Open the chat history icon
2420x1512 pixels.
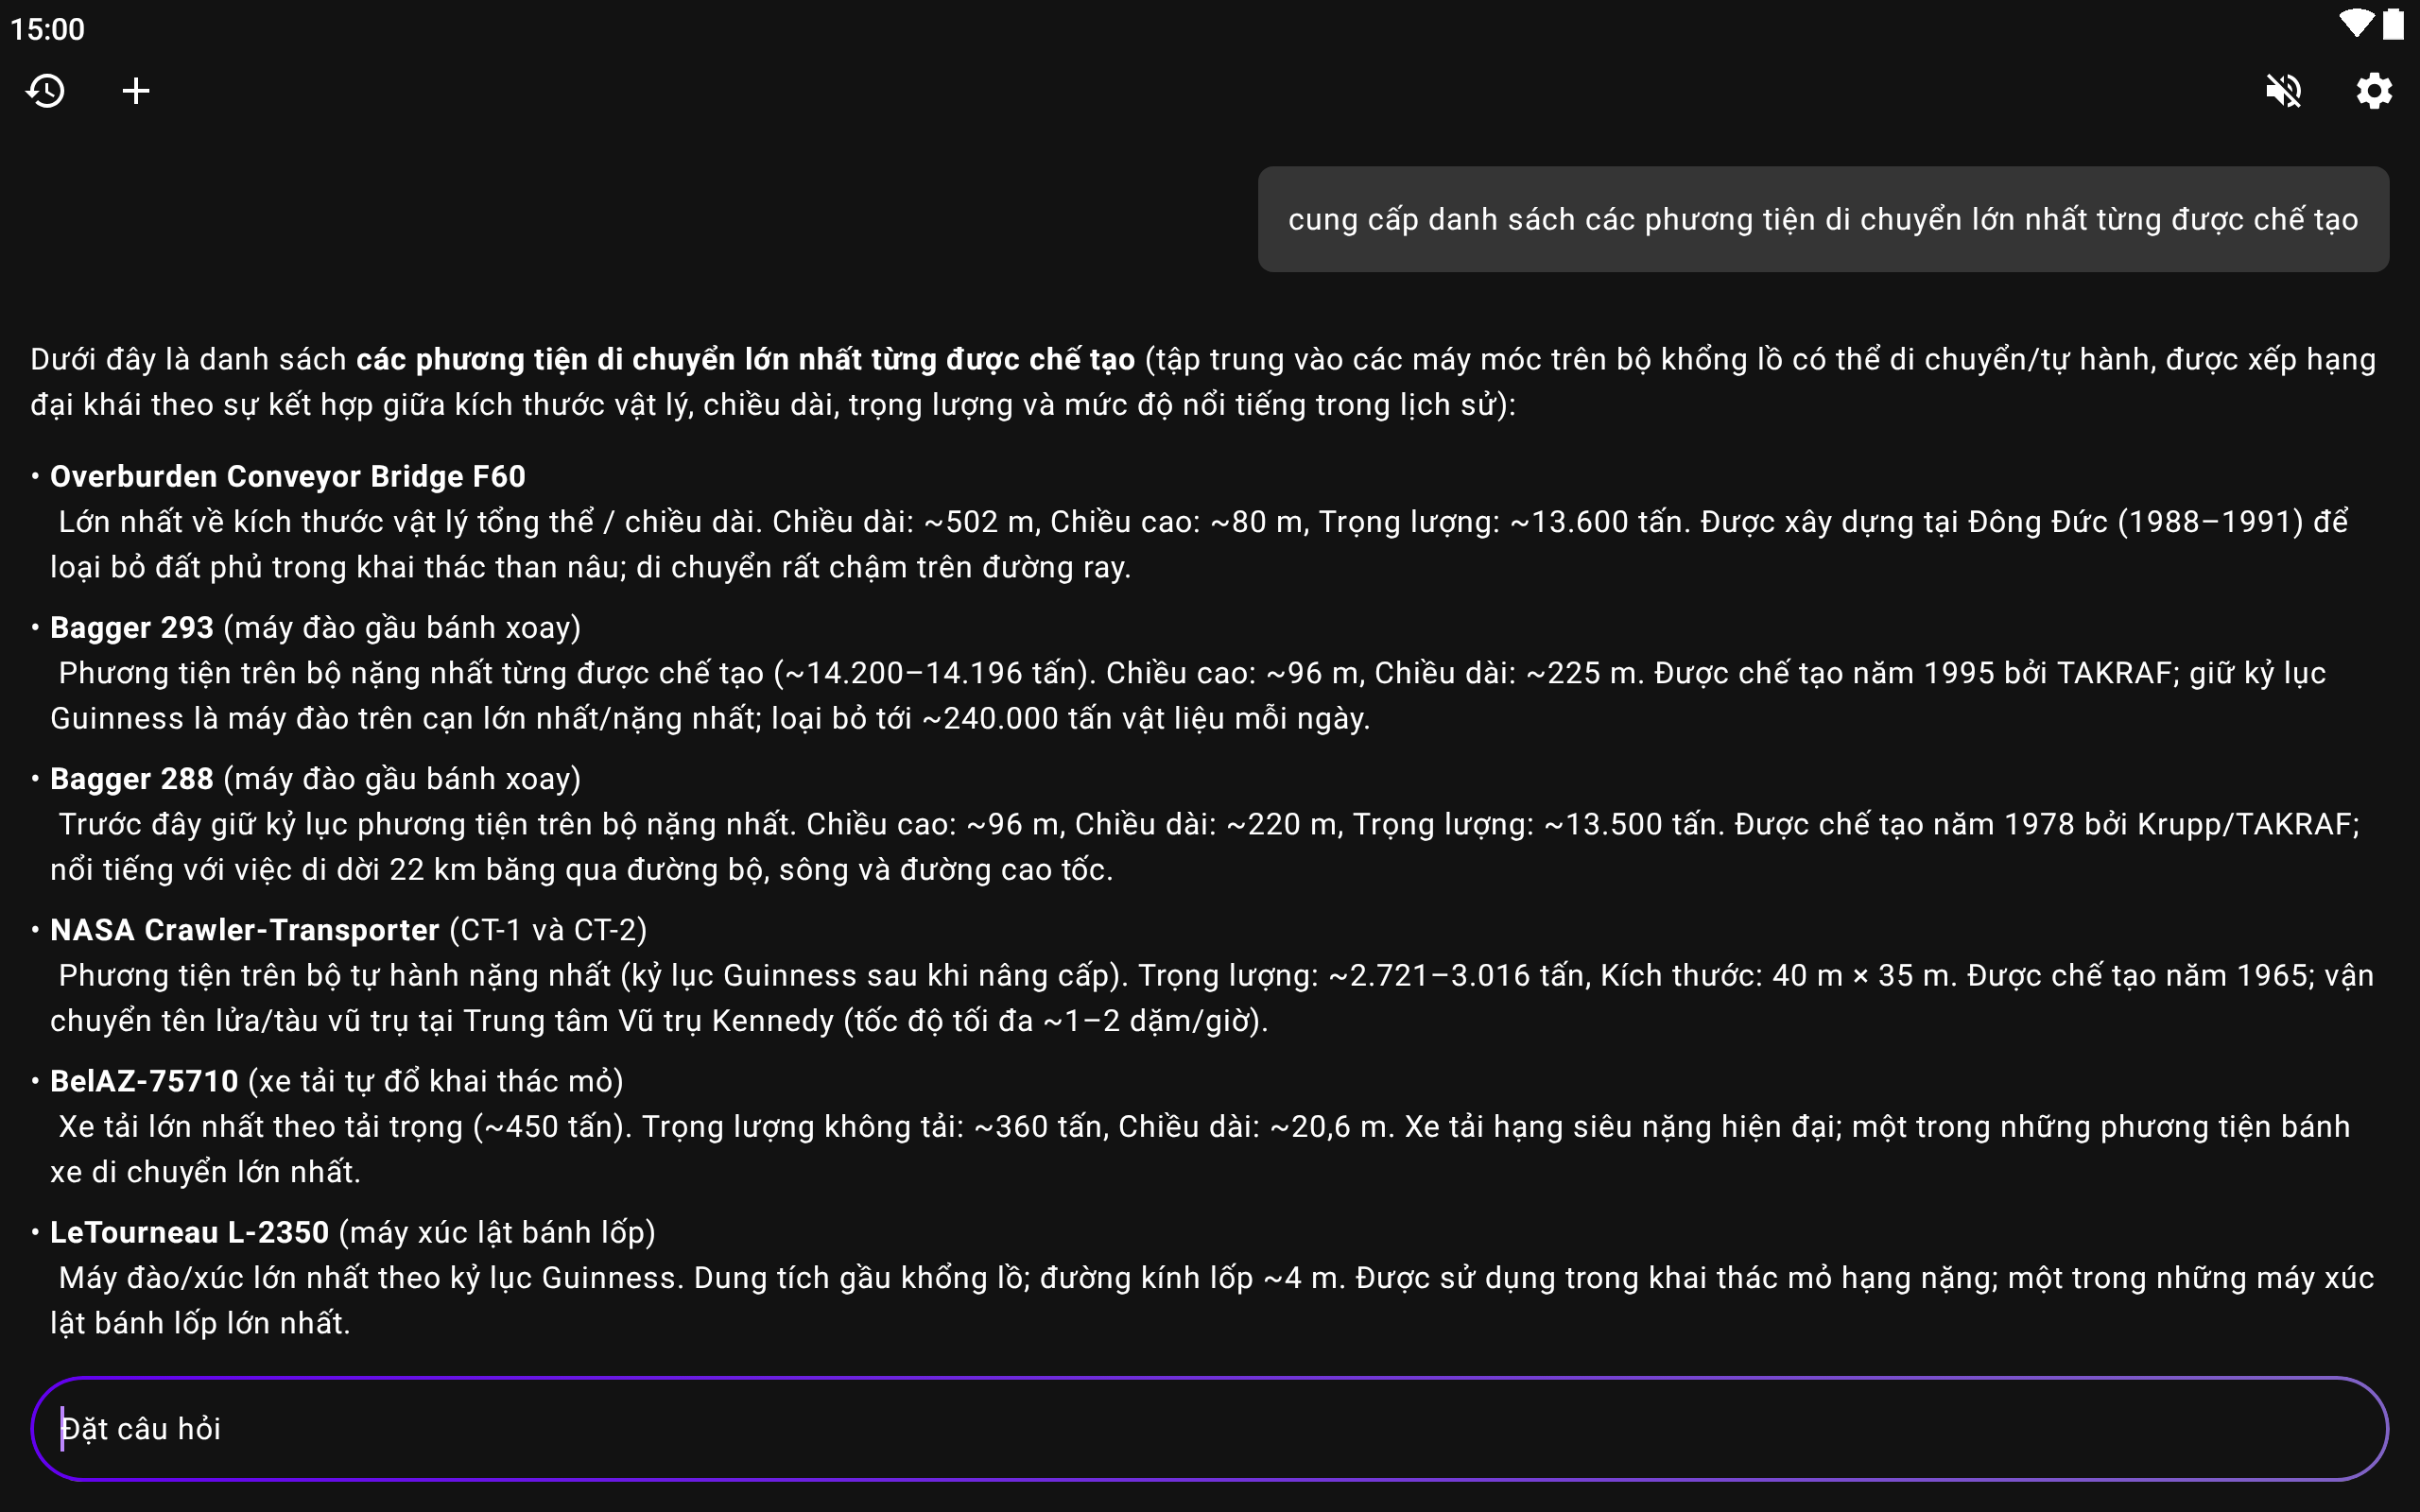pyautogui.click(x=46, y=91)
